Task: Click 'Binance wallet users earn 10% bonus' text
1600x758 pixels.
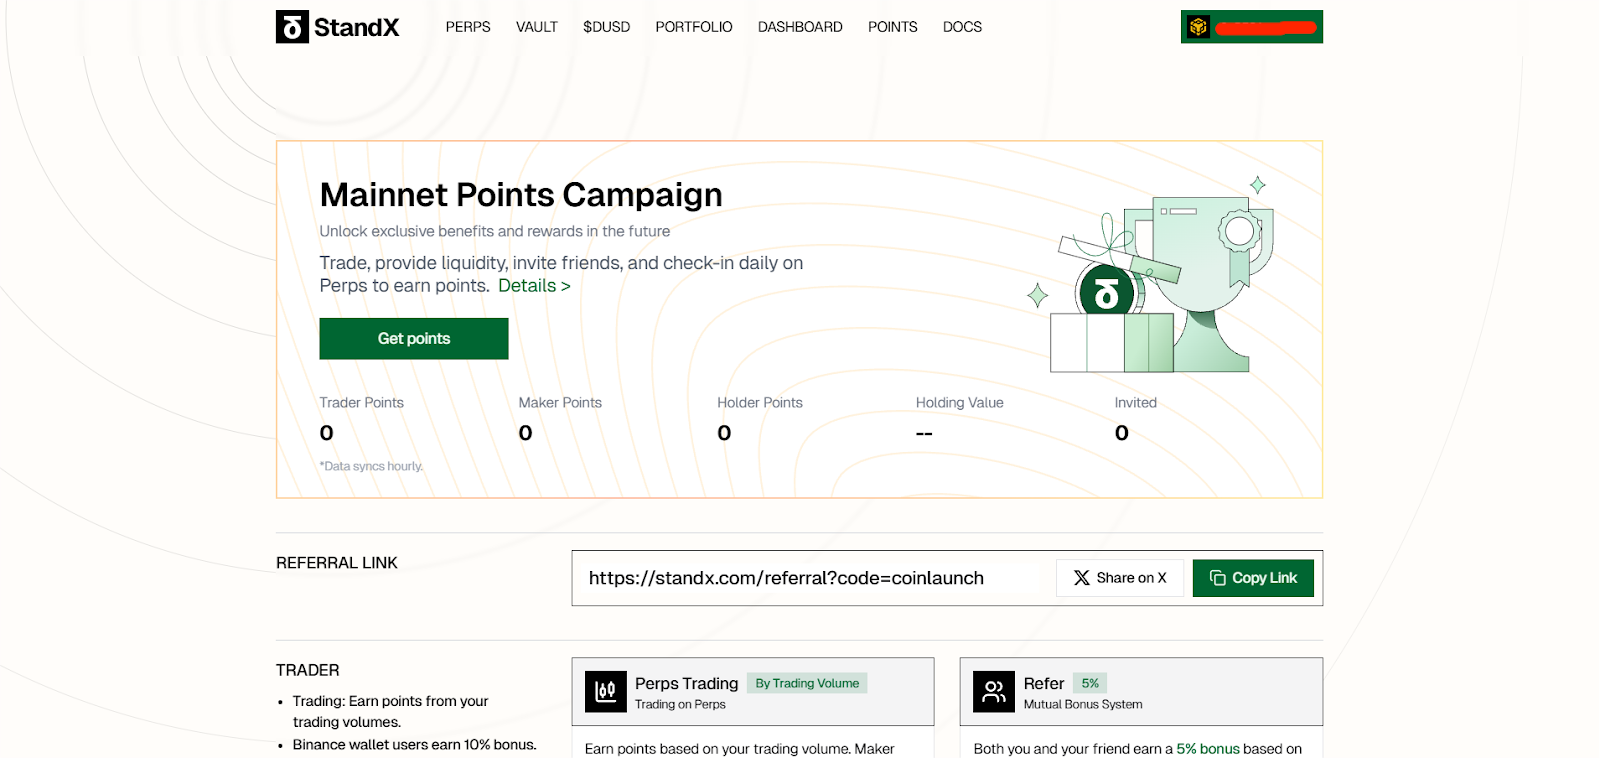Action: 414,745
